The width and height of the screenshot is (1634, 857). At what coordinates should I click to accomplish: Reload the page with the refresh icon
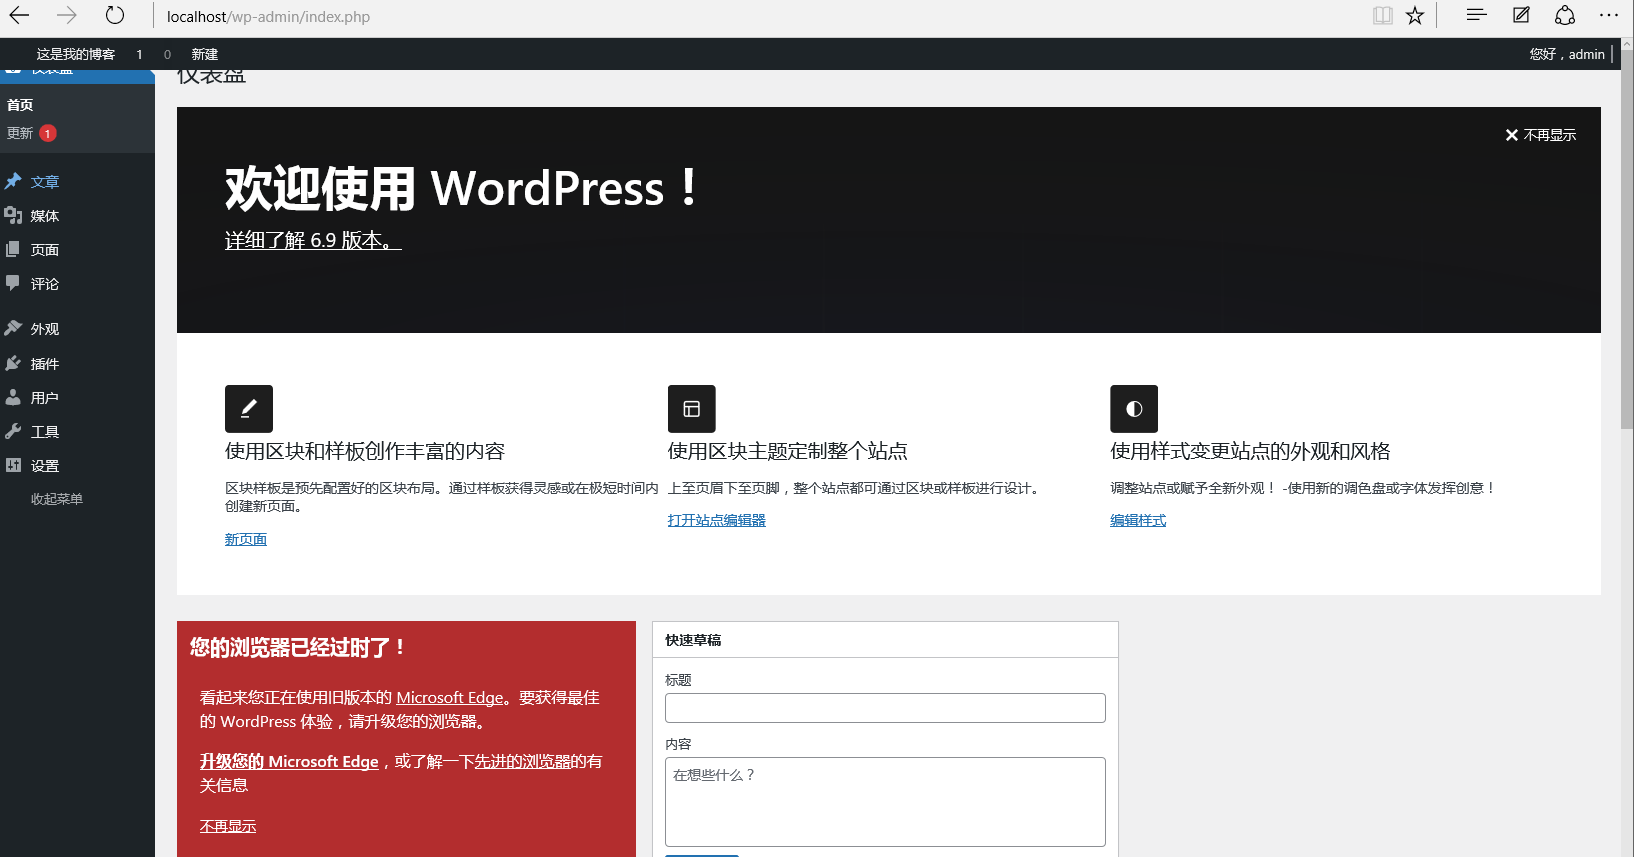click(x=115, y=15)
